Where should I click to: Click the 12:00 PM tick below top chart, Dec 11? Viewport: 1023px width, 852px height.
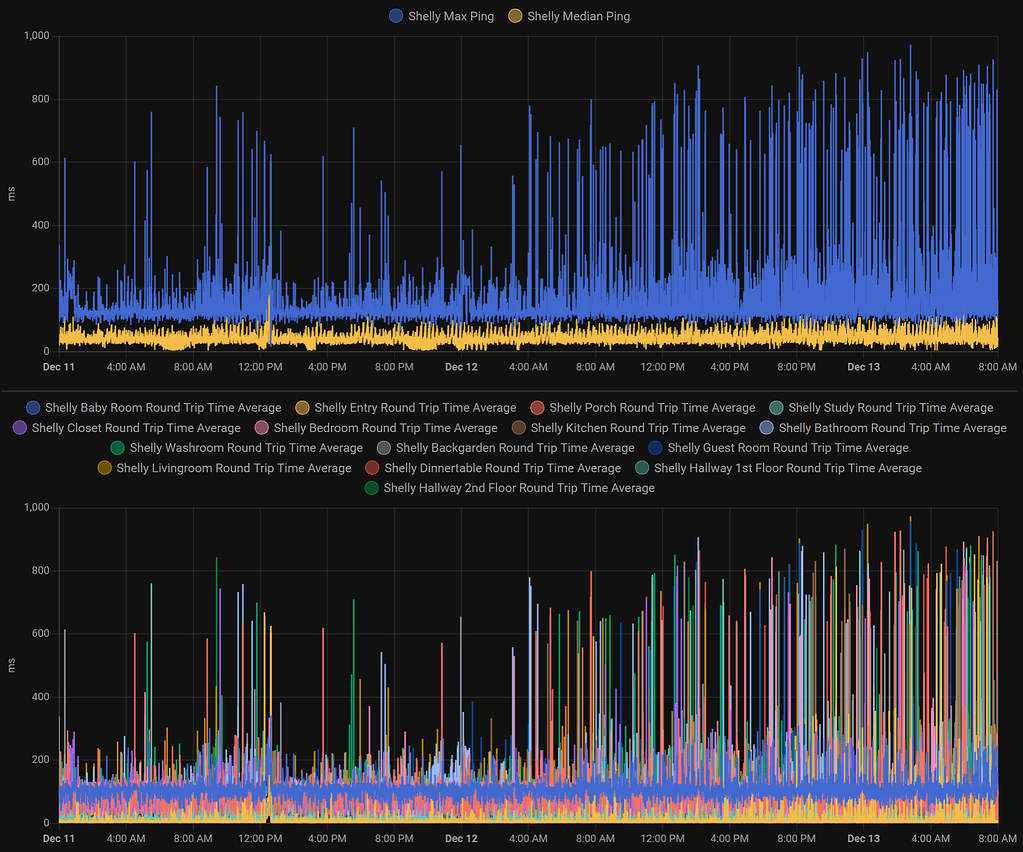(260, 367)
